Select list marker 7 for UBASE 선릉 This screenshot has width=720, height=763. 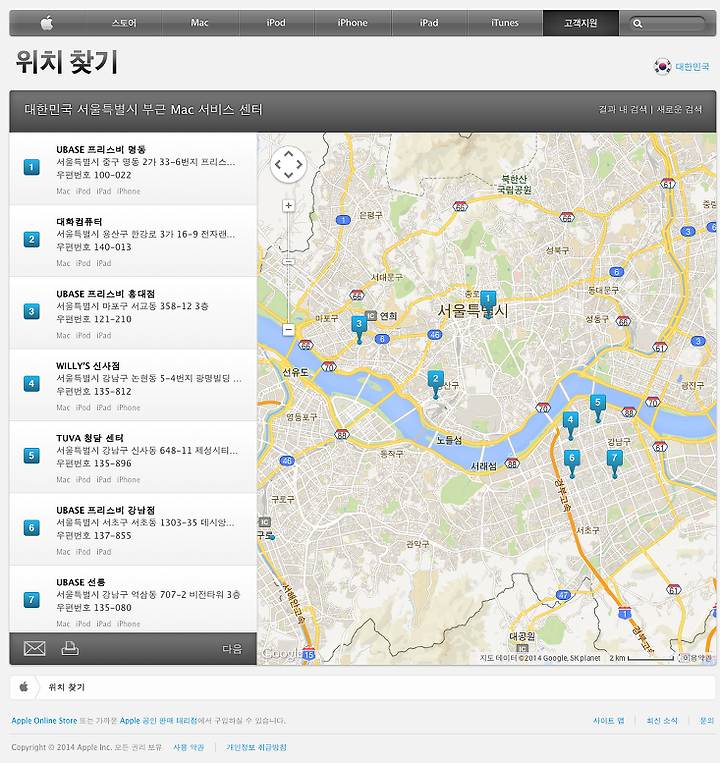pyautogui.click(x=32, y=600)
